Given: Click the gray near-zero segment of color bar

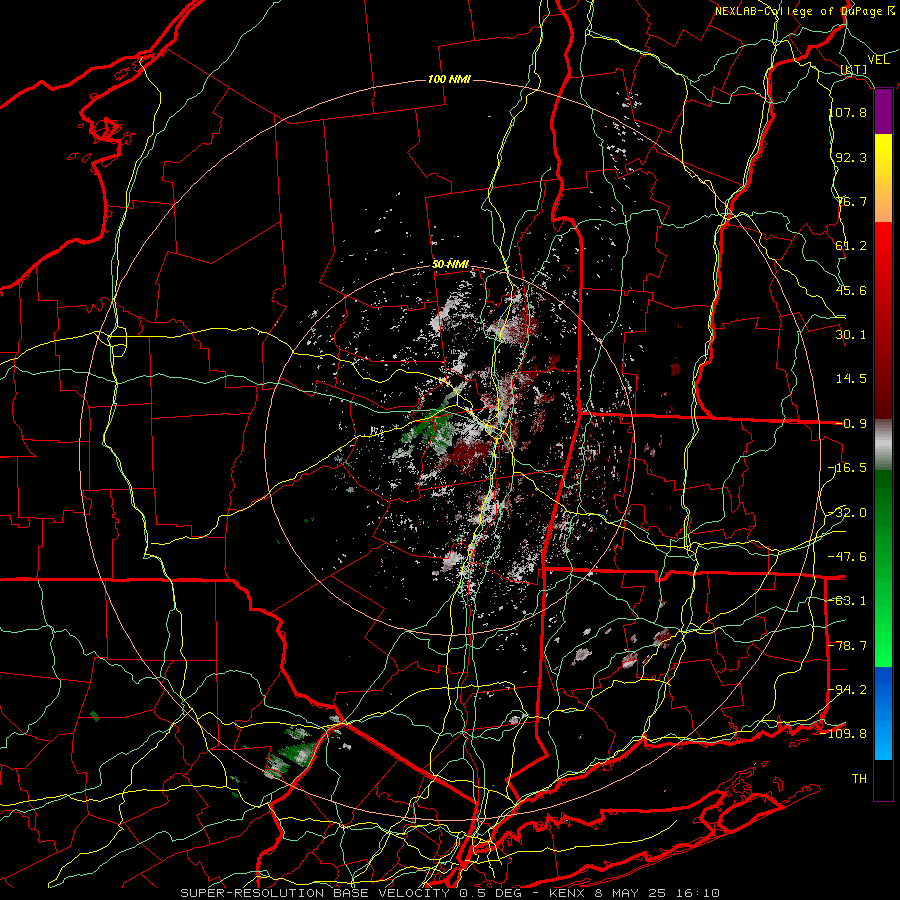Looking at the screenshot, I should point(883,445).
